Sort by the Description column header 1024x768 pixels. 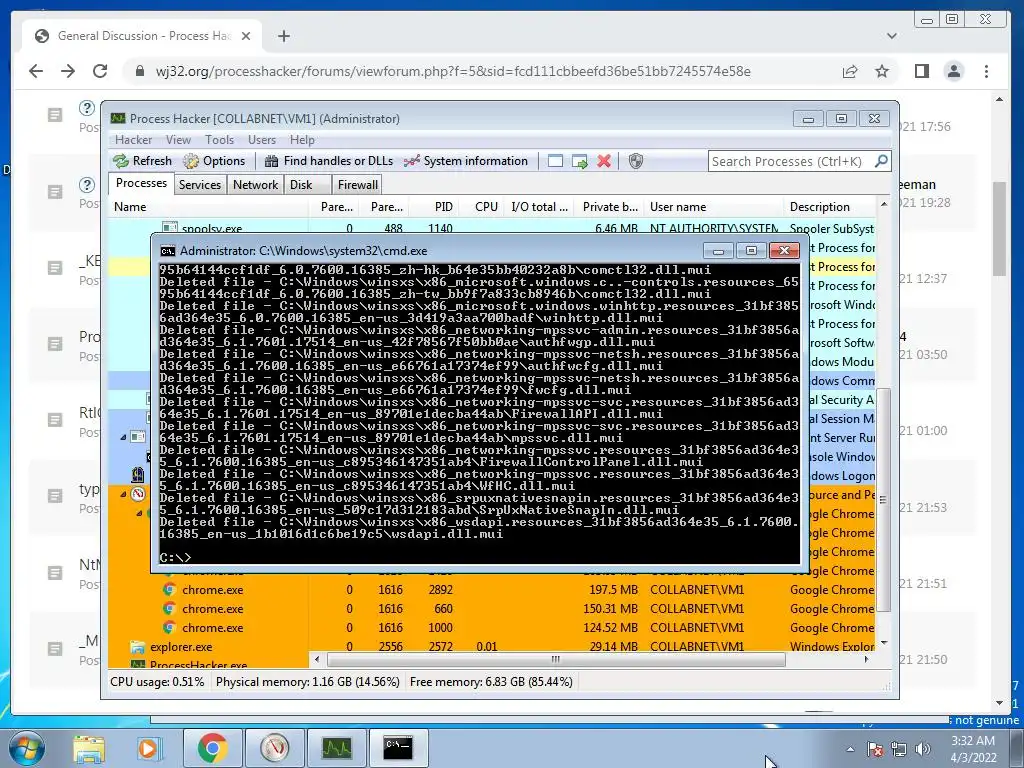[829, 207]
